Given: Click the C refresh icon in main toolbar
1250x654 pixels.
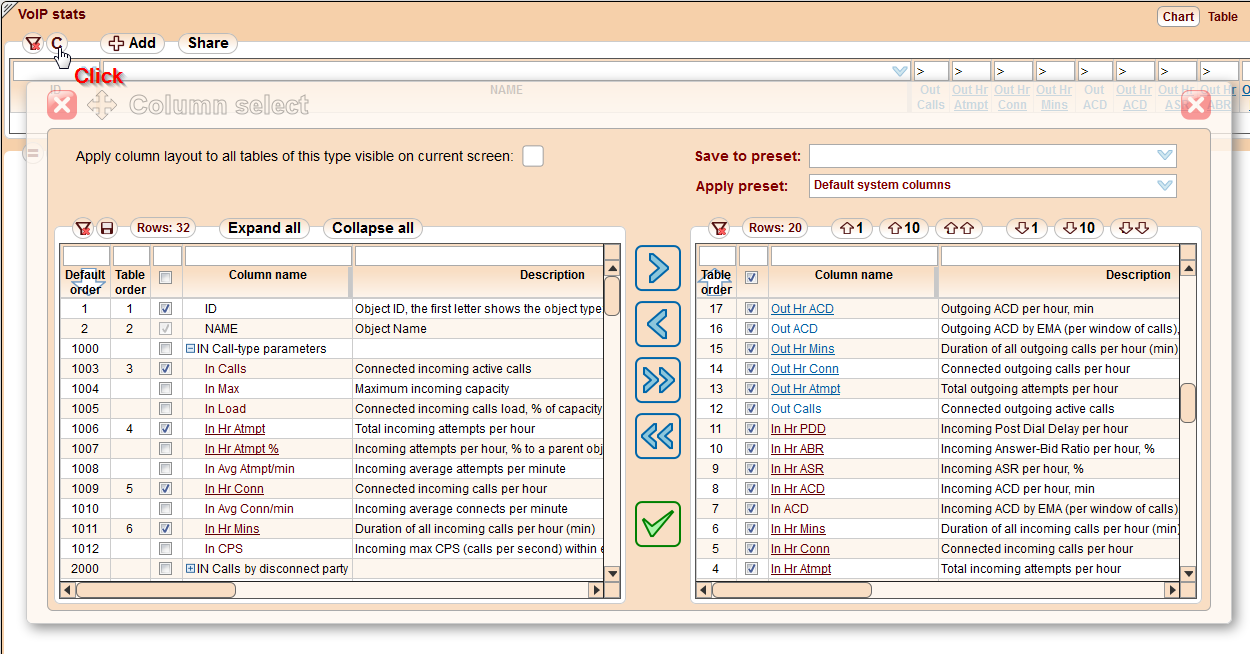Looking at the screenshot, I should pyautogui.click(x=57, y=43).
